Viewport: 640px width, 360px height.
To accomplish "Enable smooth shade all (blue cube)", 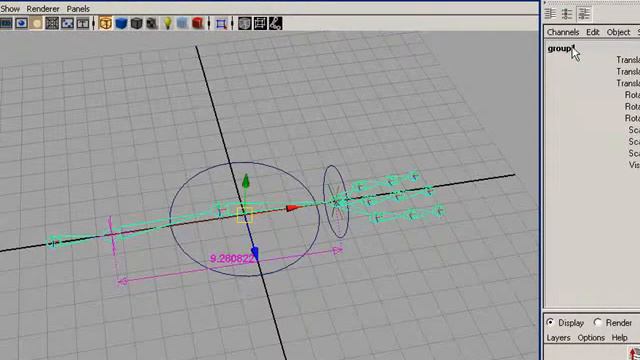I will [121, 23].
